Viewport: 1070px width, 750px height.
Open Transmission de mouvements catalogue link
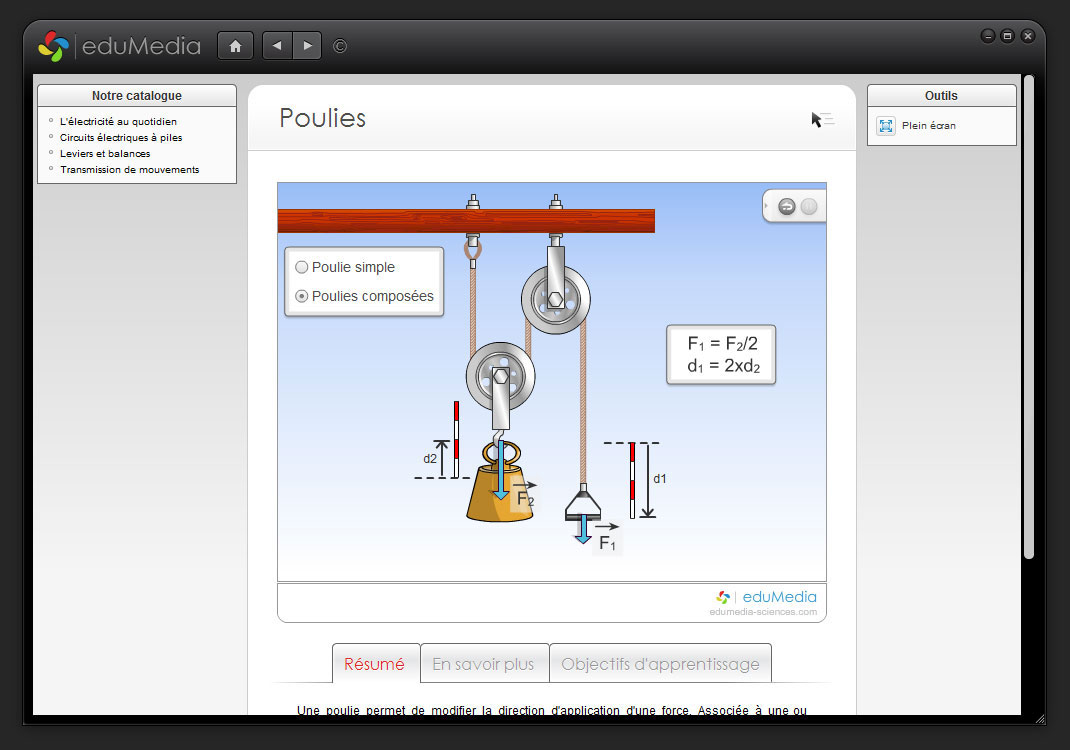click(129, 170)
